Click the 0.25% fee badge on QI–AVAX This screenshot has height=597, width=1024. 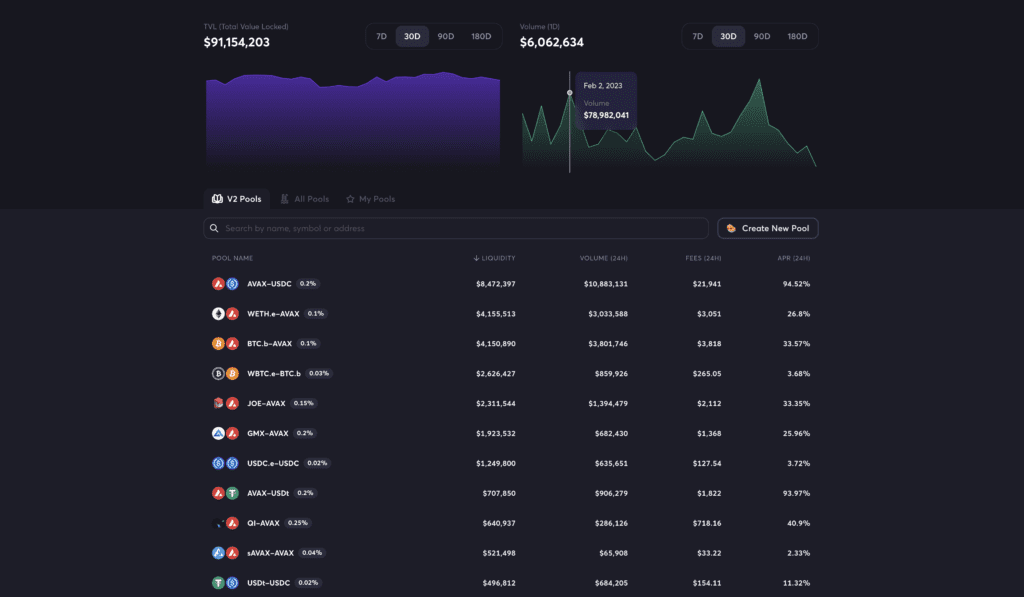pos(298,523)
